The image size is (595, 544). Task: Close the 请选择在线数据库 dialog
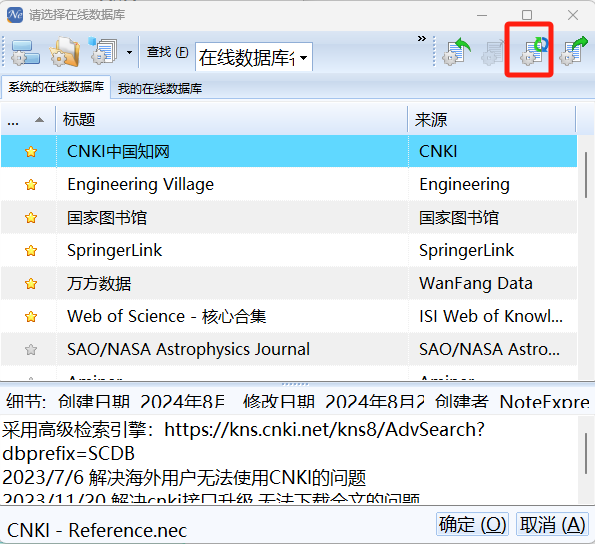(573, 15)
